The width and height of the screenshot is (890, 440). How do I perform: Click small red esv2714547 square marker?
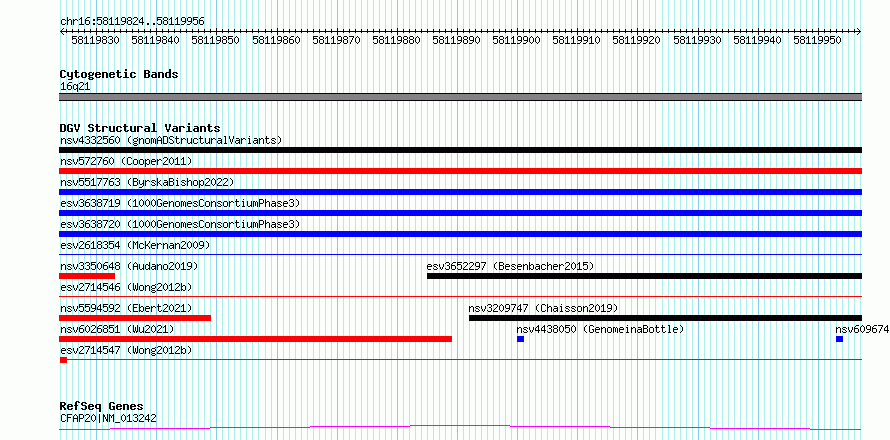point(63,360)
